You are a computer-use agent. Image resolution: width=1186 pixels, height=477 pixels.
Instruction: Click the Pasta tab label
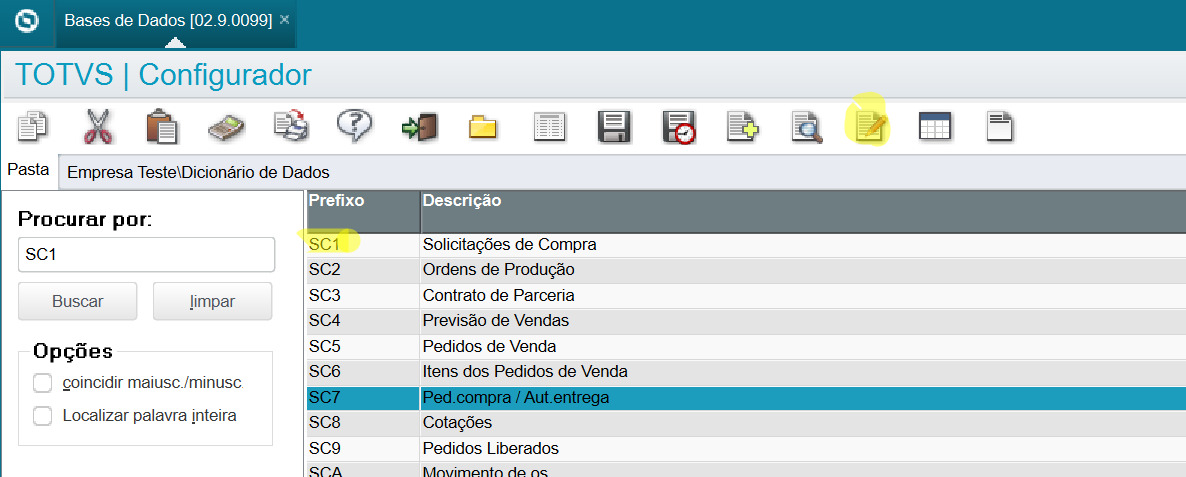(x=29, y=170)
